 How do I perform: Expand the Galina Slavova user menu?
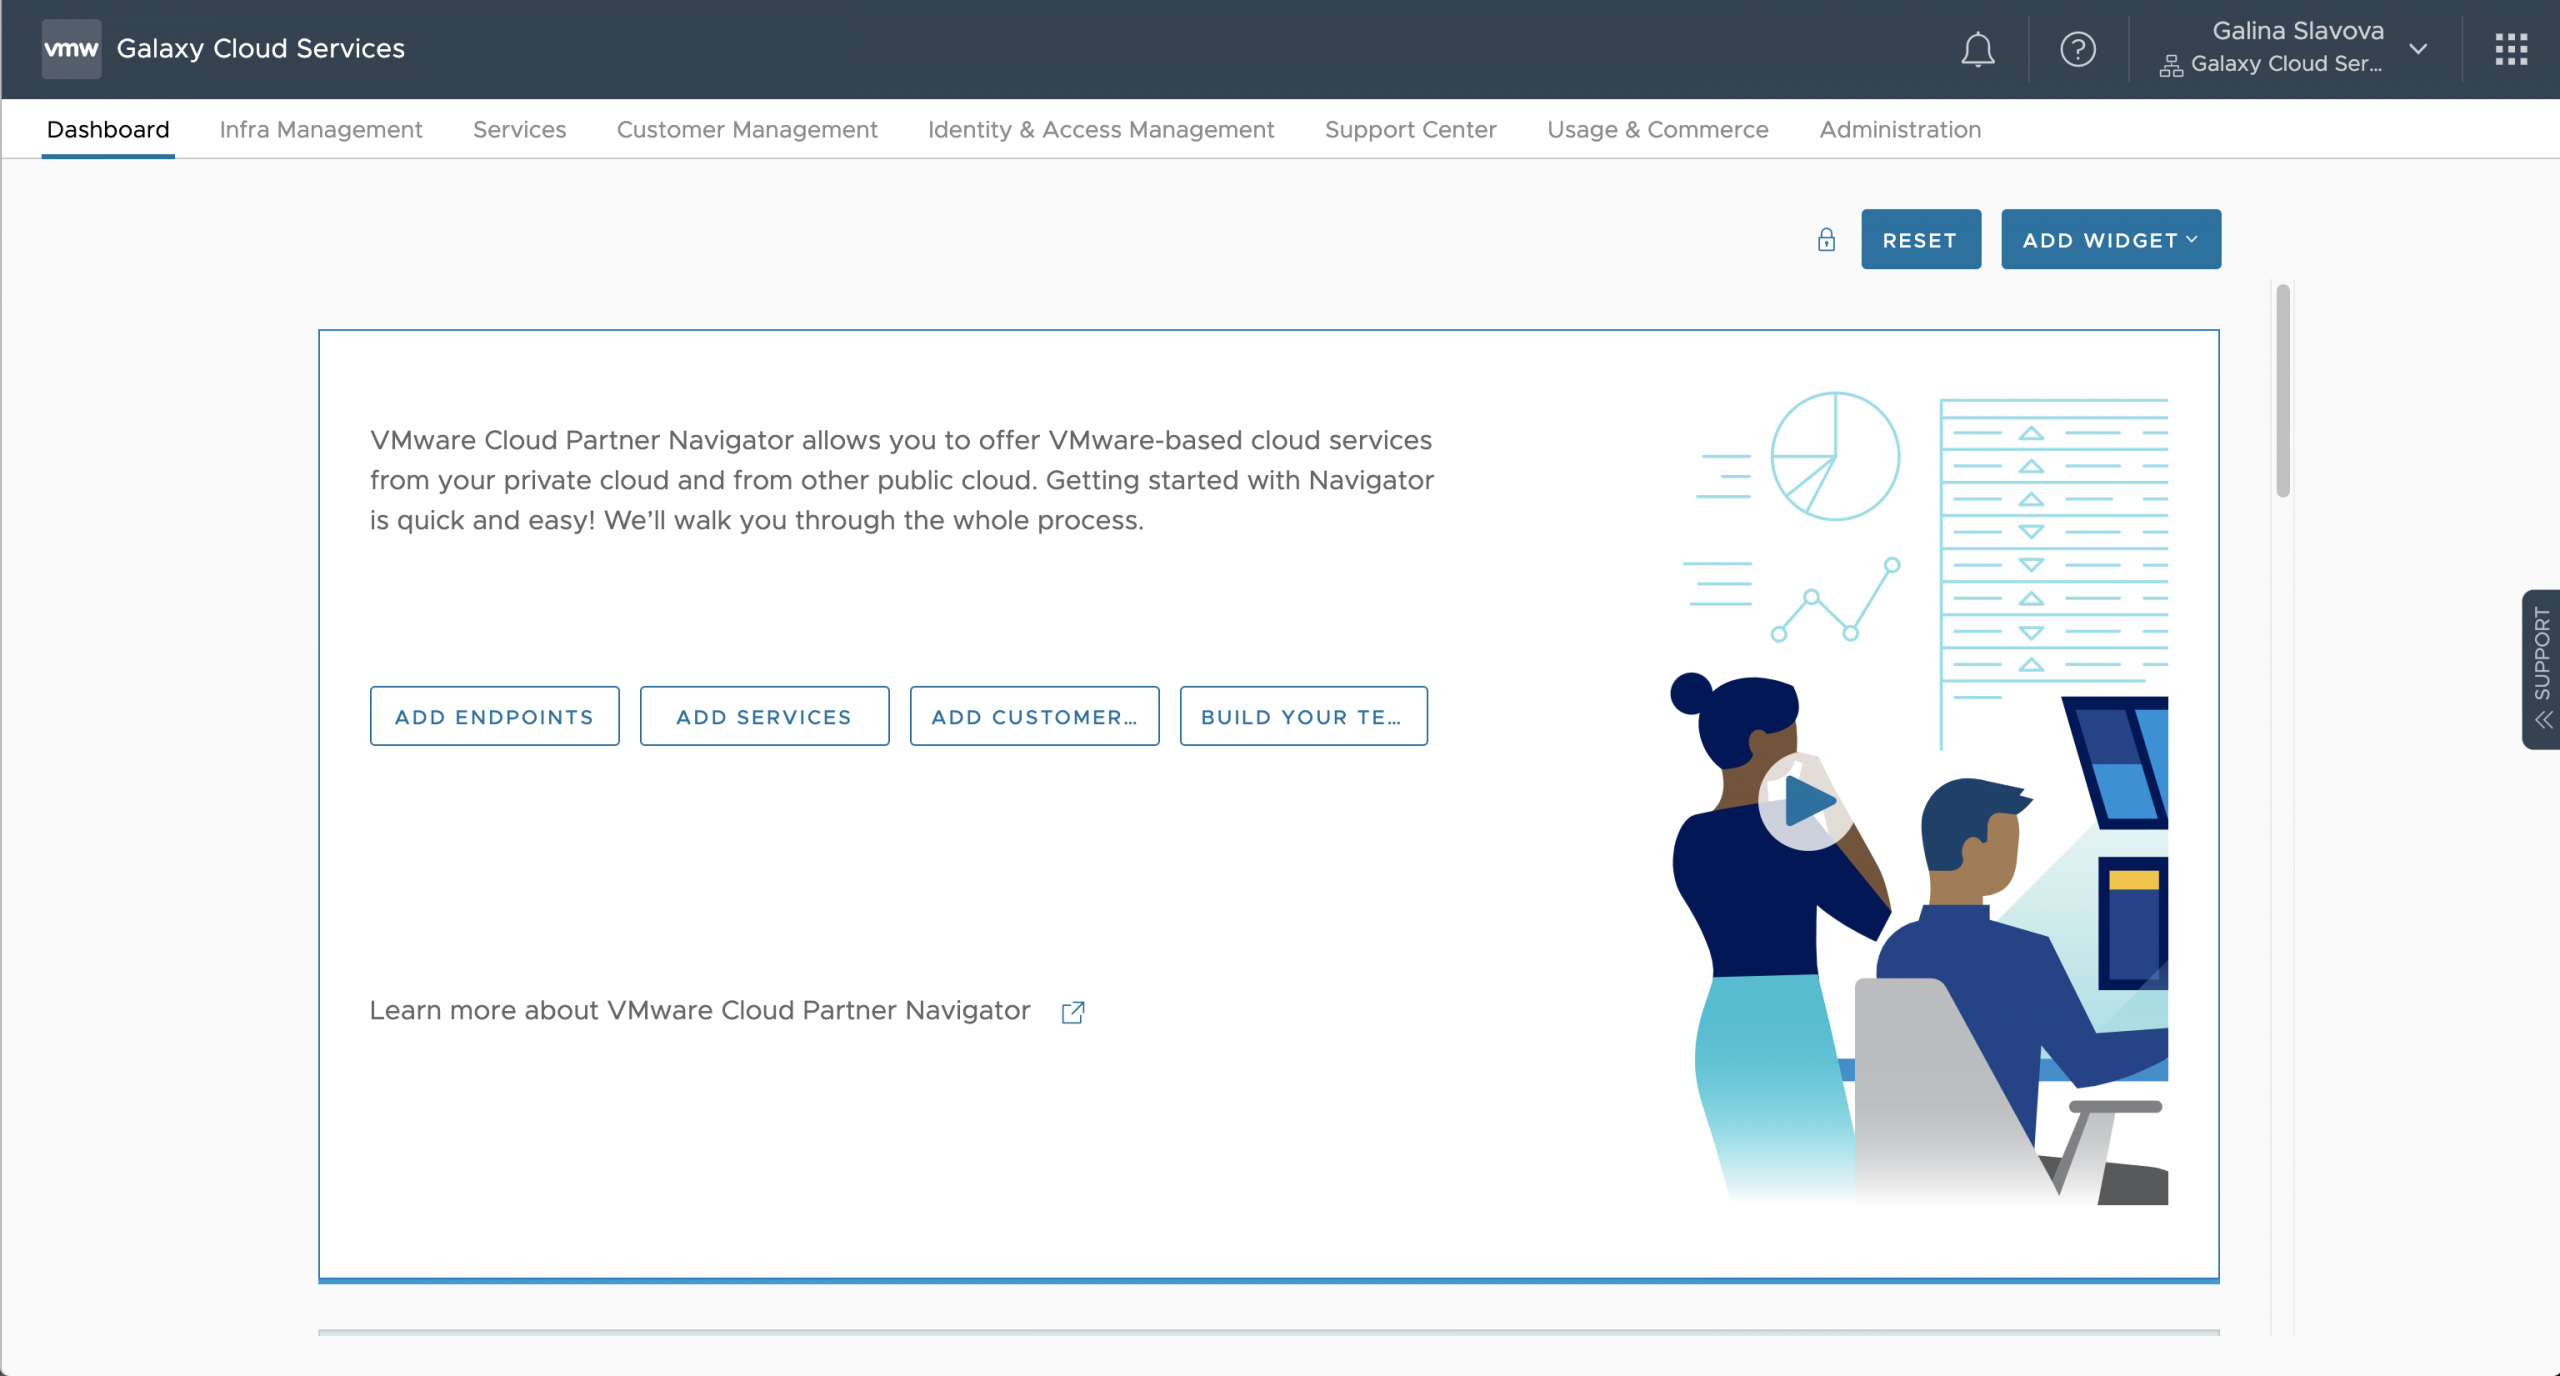pos(2418,49)
